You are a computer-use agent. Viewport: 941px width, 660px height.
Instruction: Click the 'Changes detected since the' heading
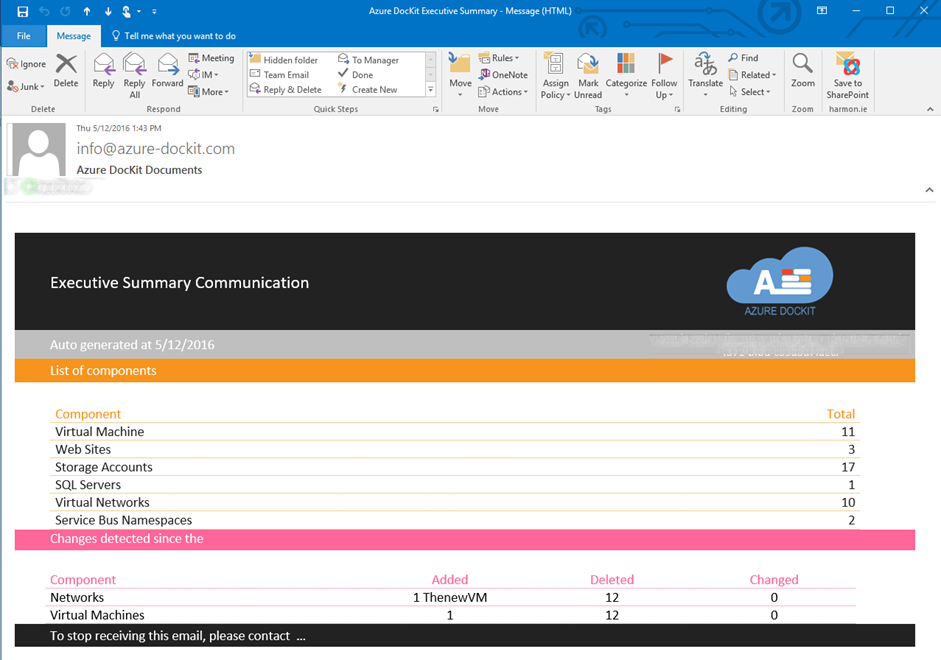(127, 539)
